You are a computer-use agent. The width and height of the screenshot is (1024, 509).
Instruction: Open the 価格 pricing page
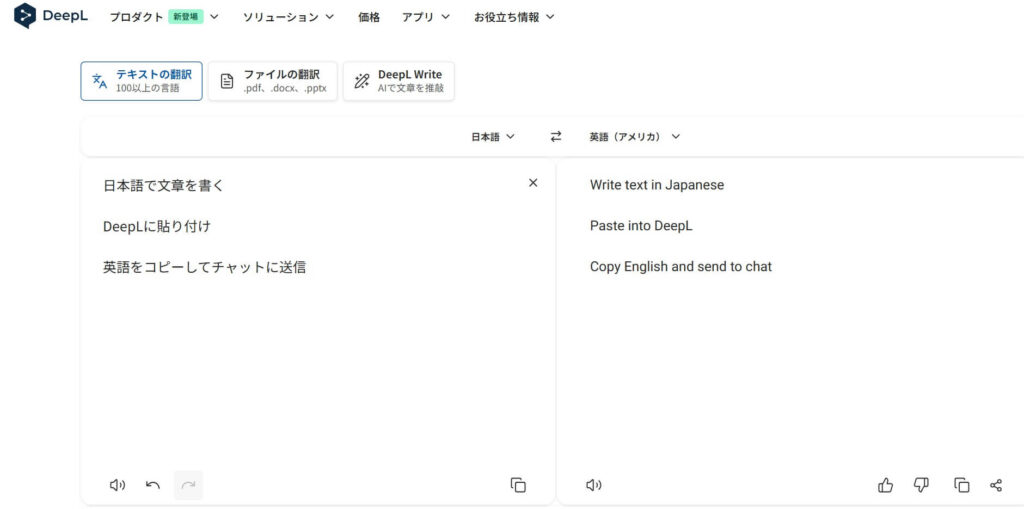[369, 17]
